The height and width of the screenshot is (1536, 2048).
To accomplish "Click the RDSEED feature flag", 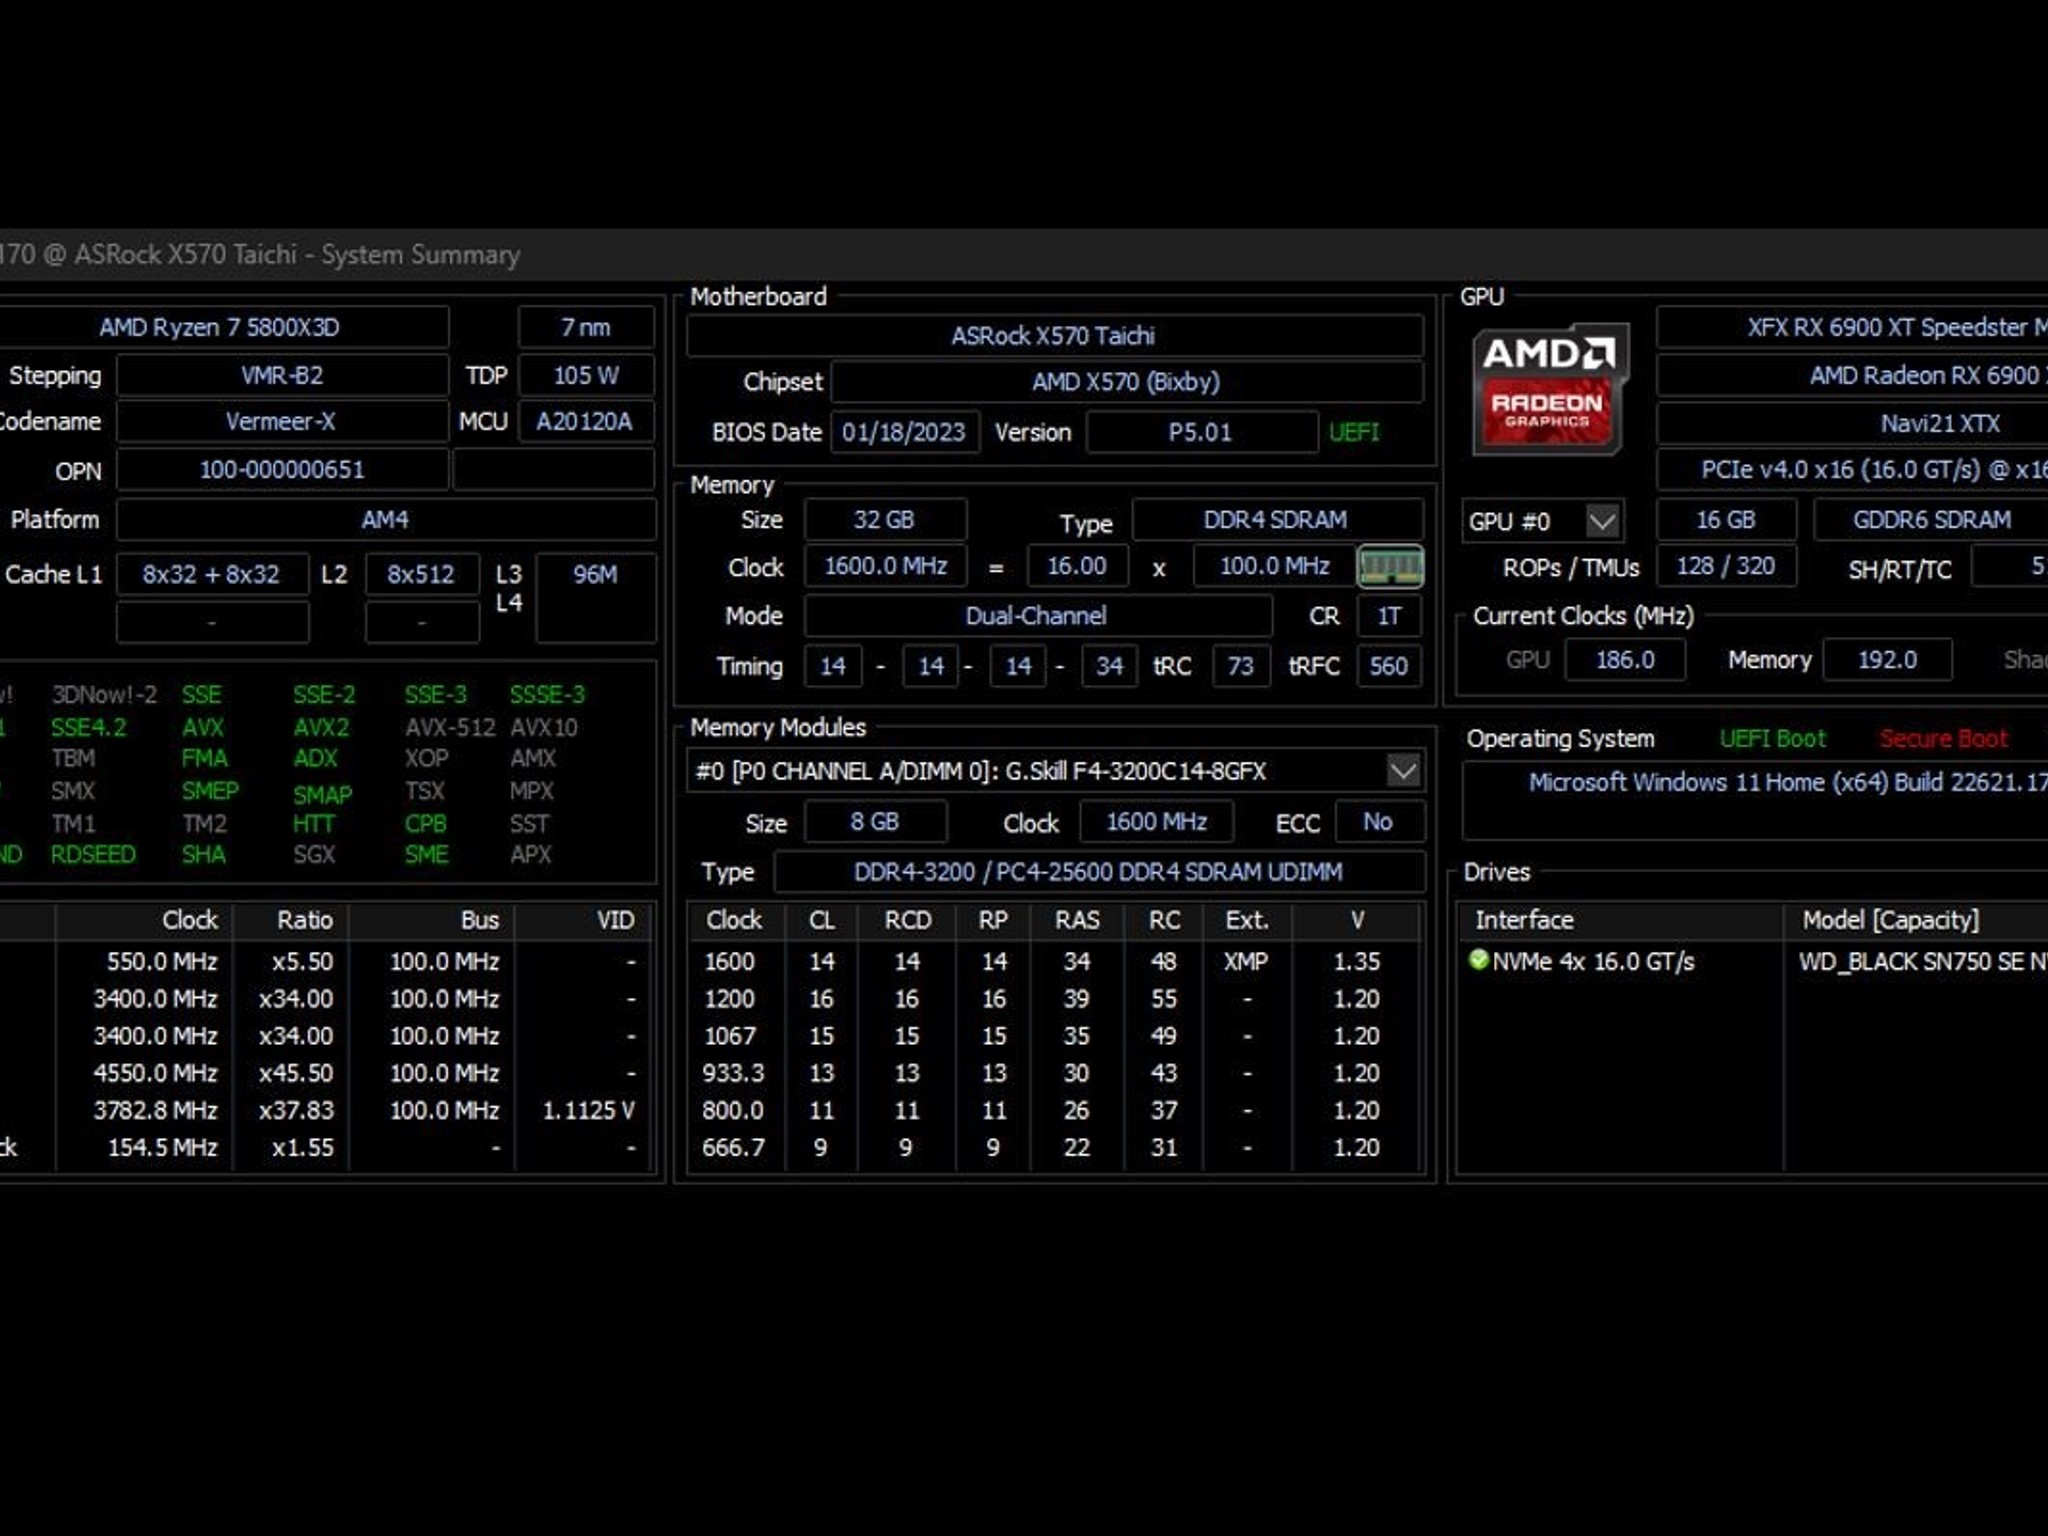I will coord(93,855).
